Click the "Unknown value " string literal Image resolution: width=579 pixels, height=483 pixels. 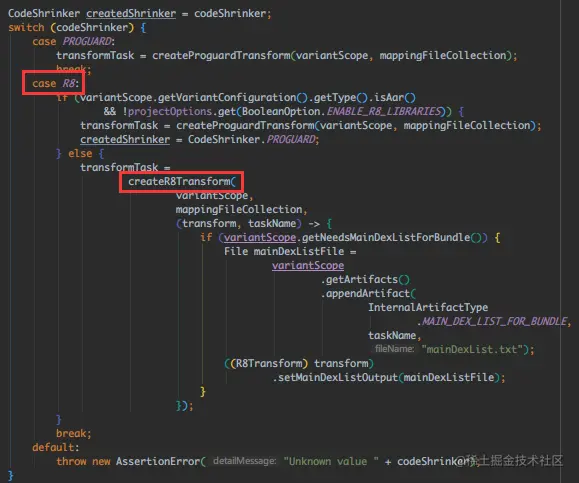tap(331, 462)
